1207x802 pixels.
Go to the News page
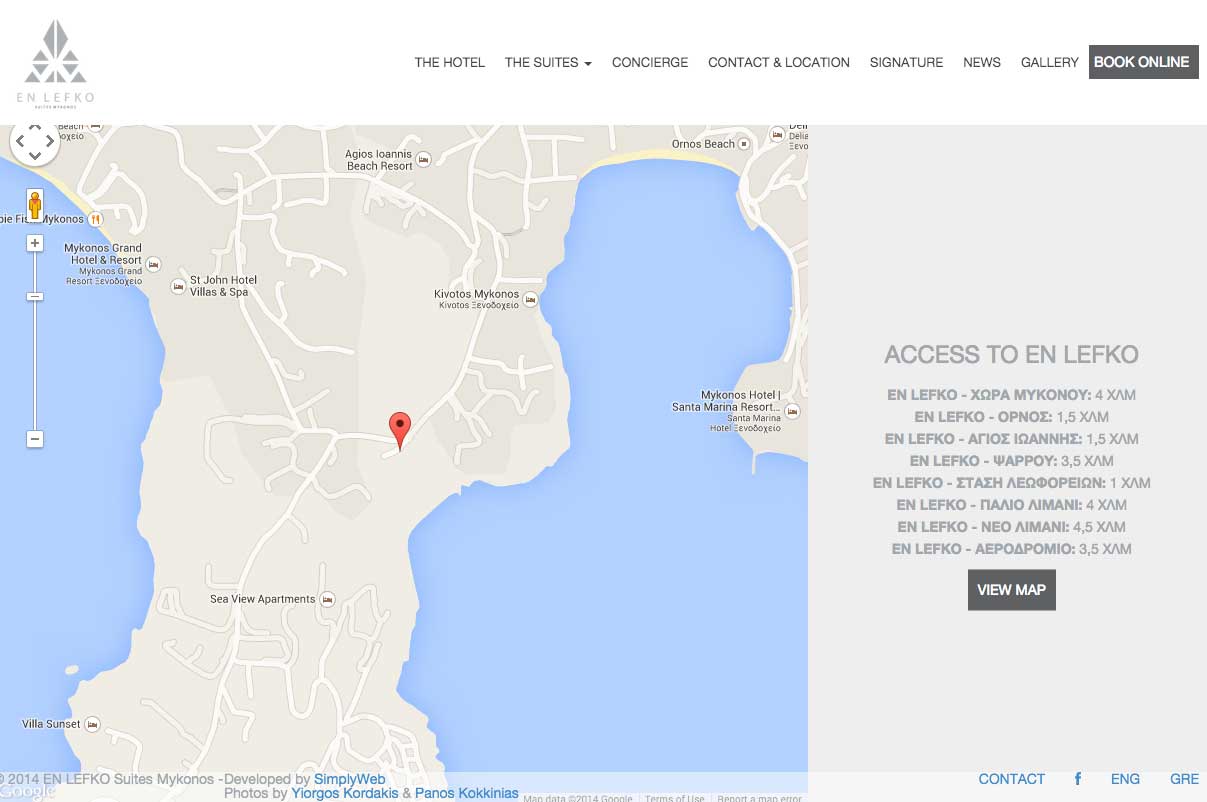[982, 62]
